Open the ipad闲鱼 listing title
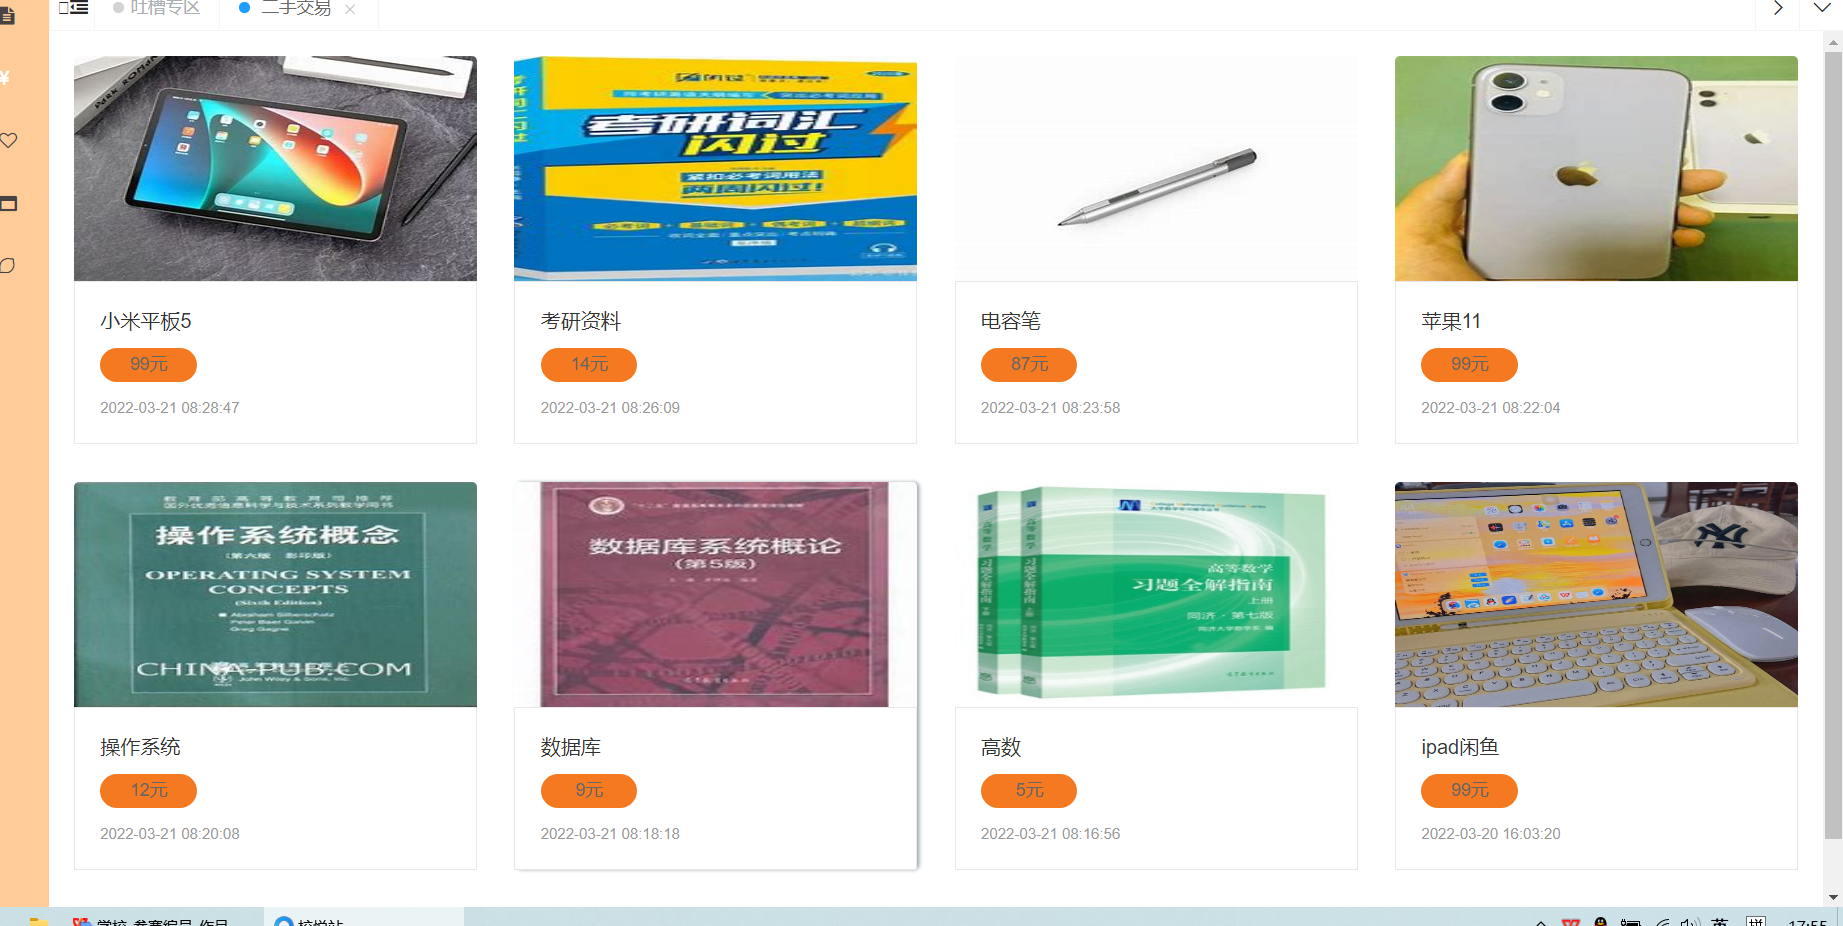Screen dimensions: 1843x926 [1460, 747]
